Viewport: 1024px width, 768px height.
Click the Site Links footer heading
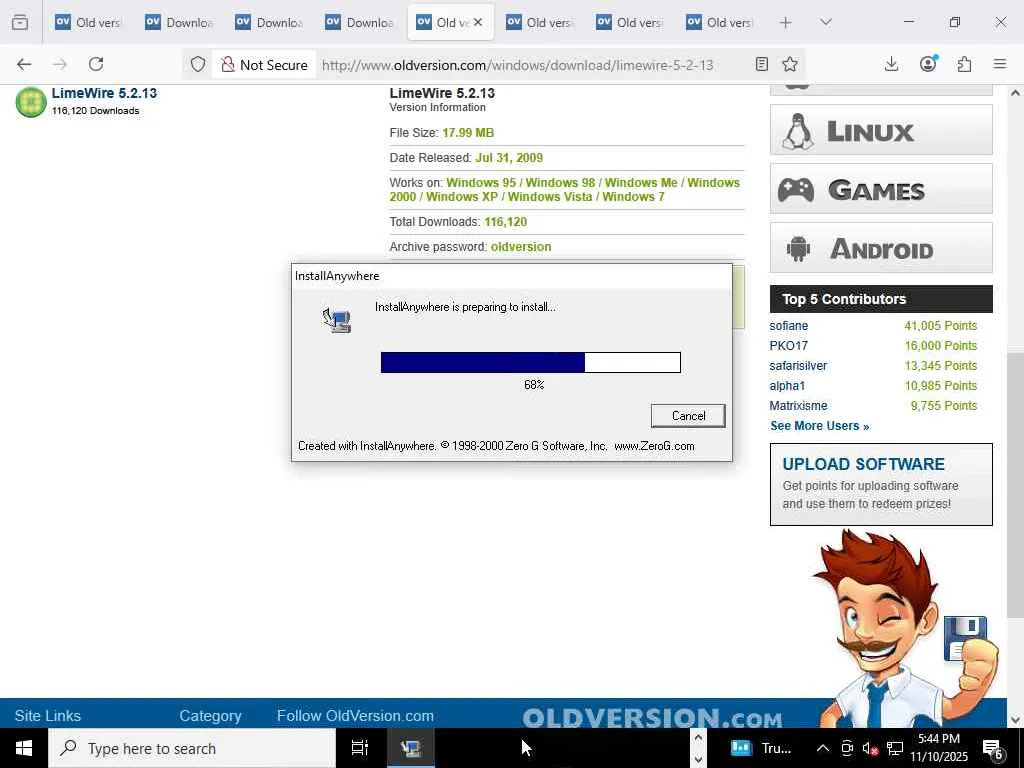(48, 716)
